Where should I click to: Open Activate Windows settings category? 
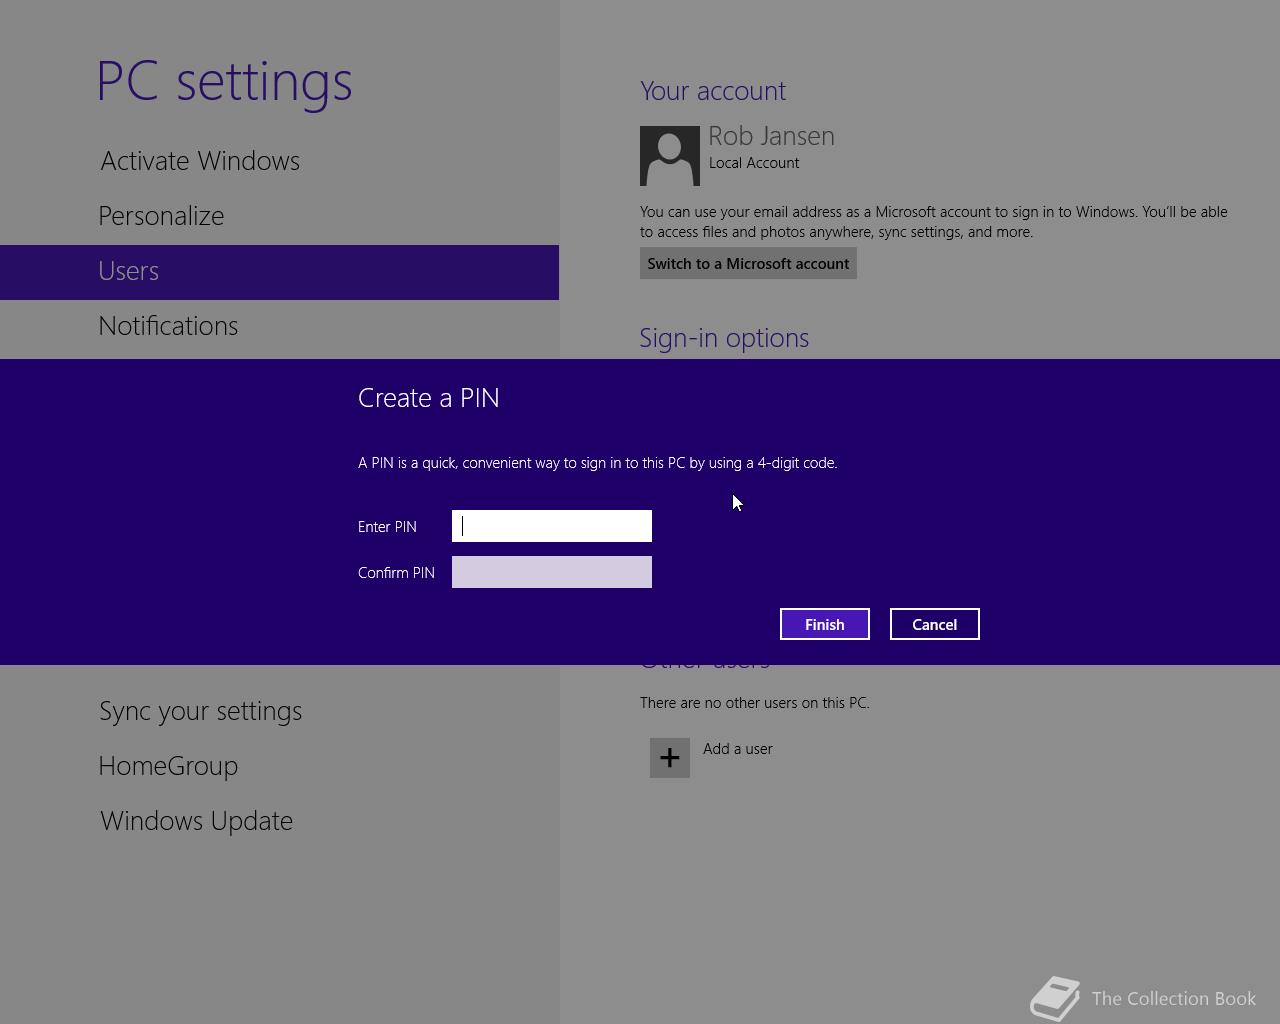[x=200, y=161]
